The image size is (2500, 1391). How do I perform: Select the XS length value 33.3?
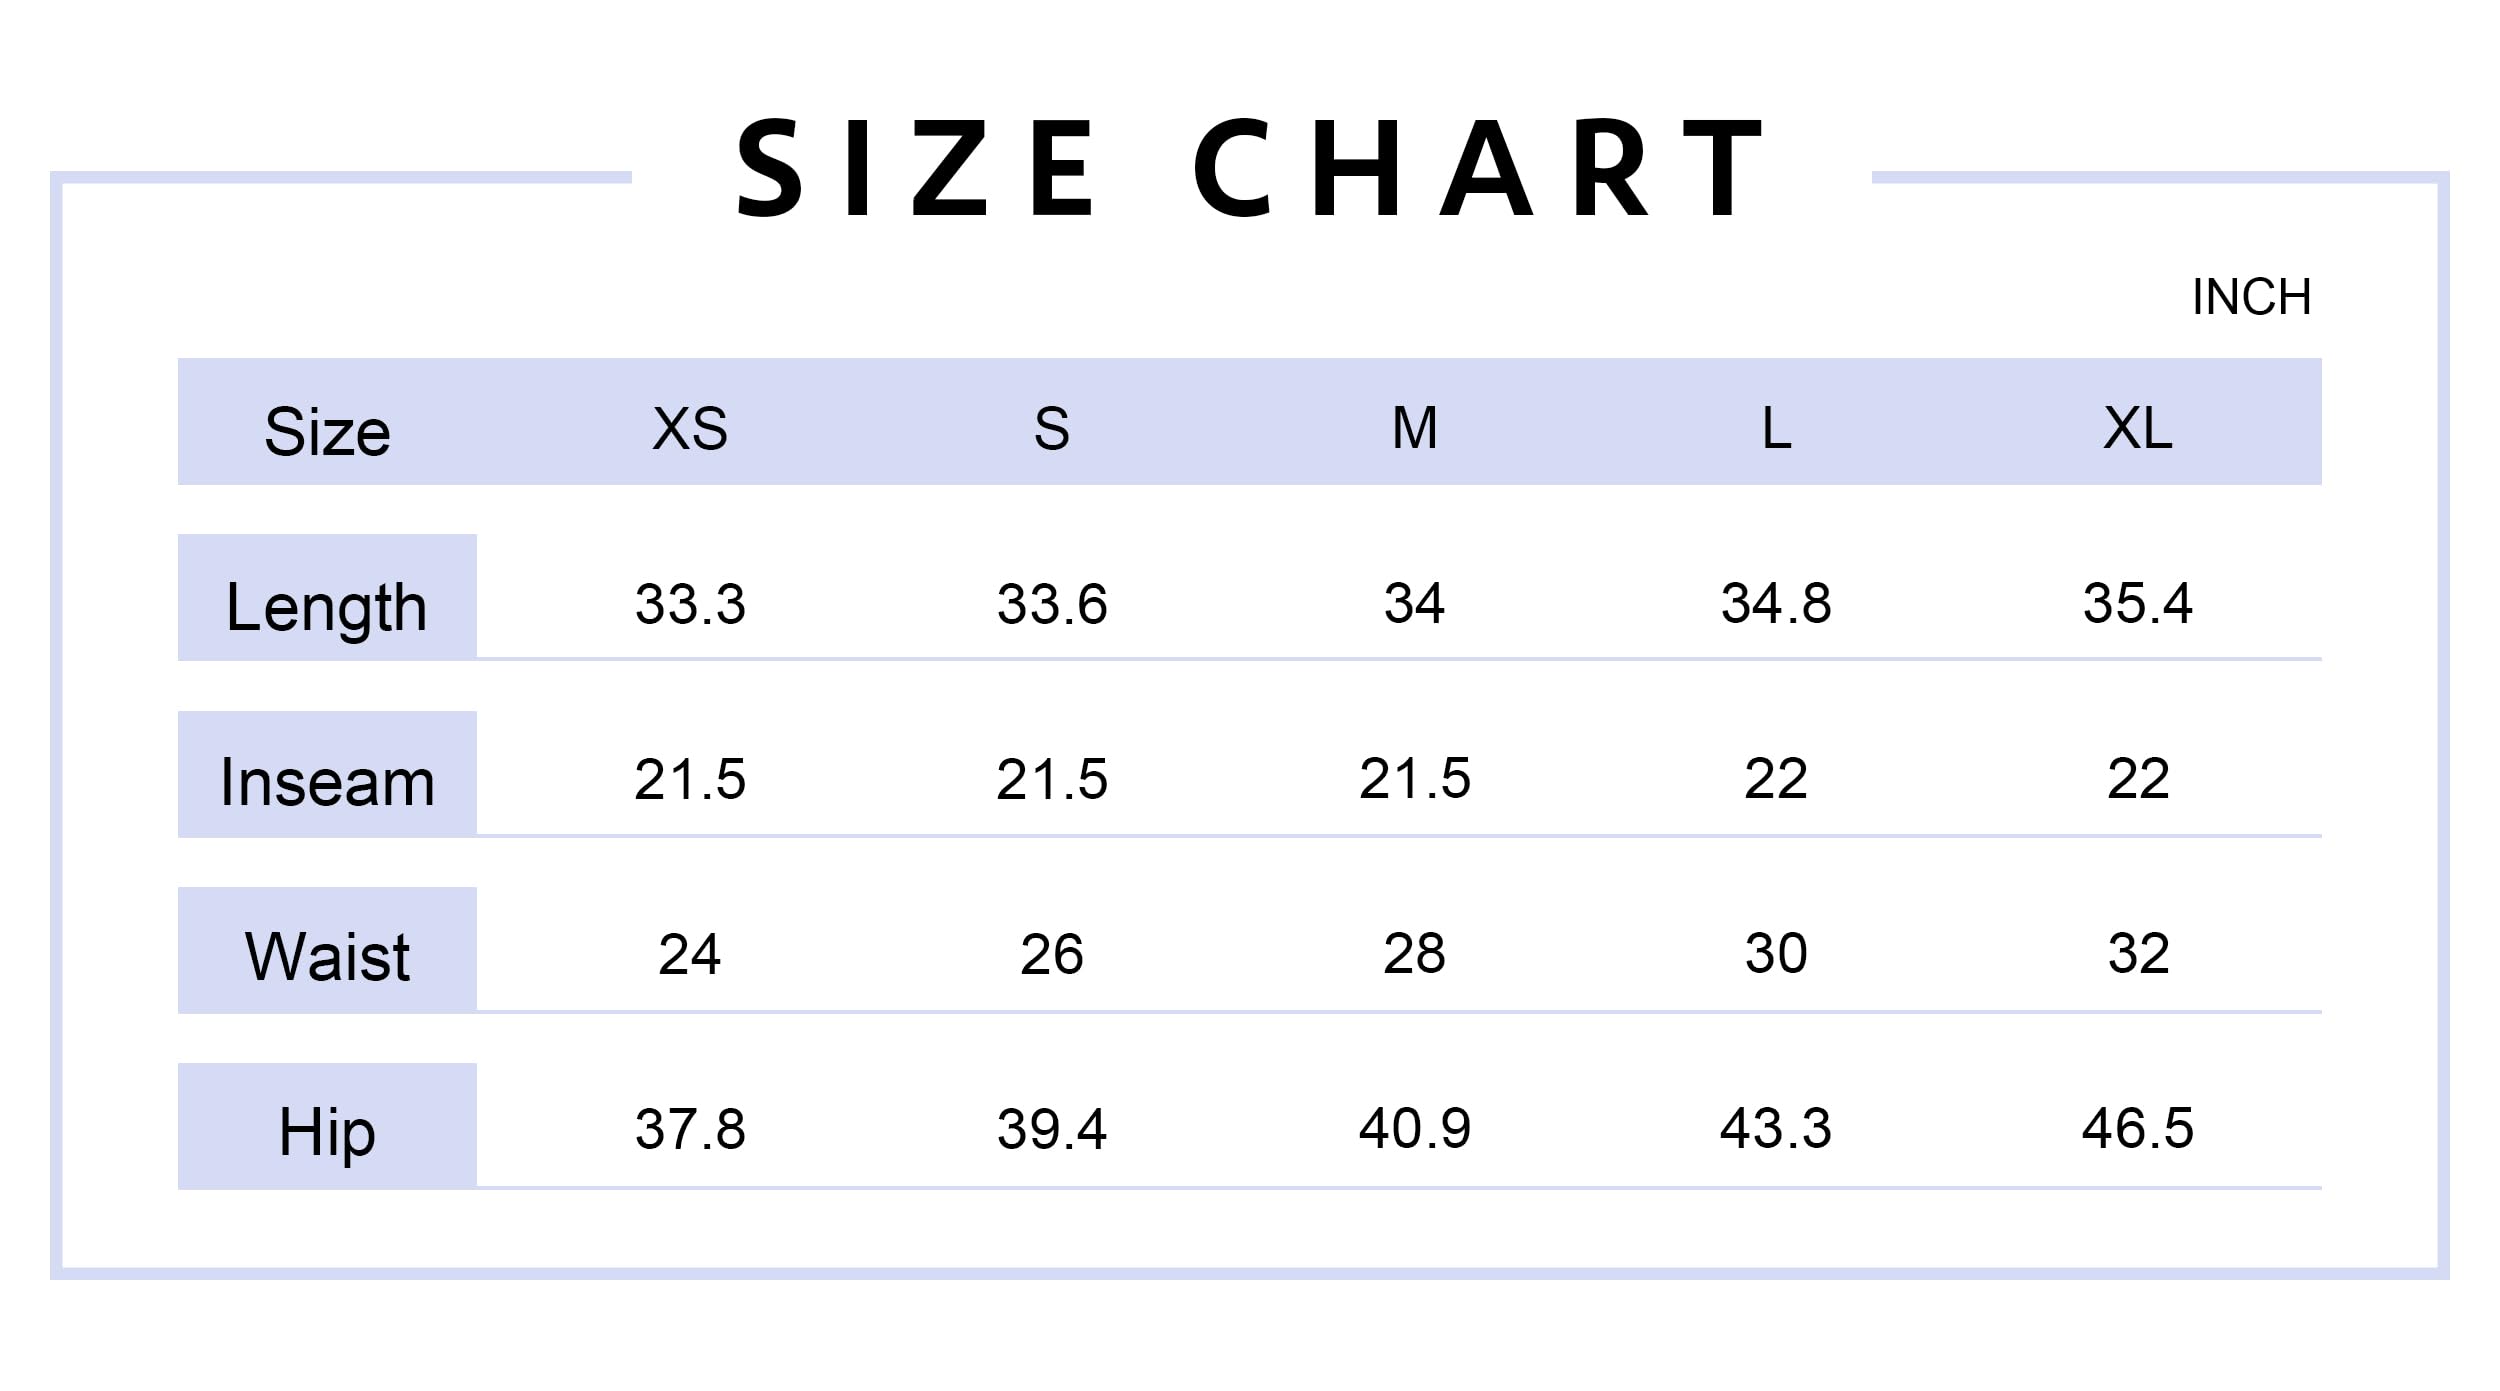[x=690, y=604]
